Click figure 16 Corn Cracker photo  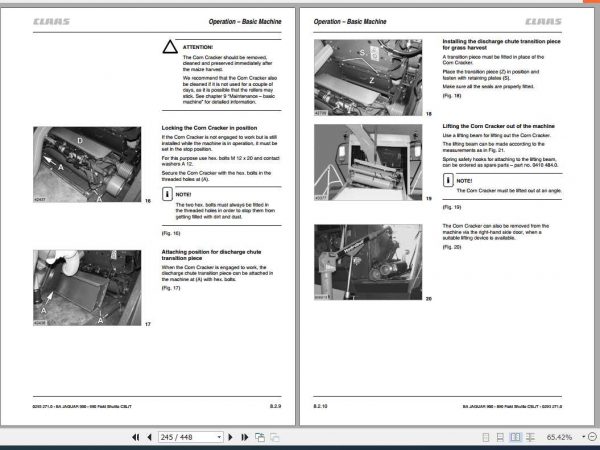pyautogui.click(x=87, y=165)
